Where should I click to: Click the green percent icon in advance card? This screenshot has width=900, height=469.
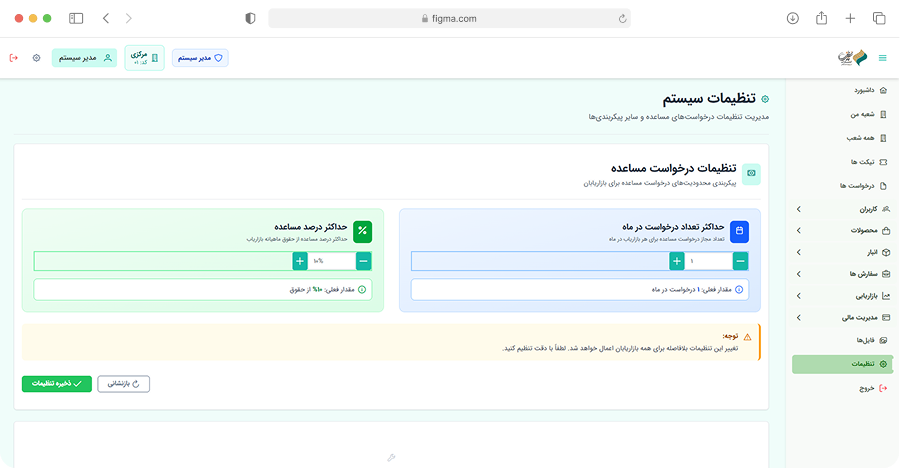pos(362,232)
